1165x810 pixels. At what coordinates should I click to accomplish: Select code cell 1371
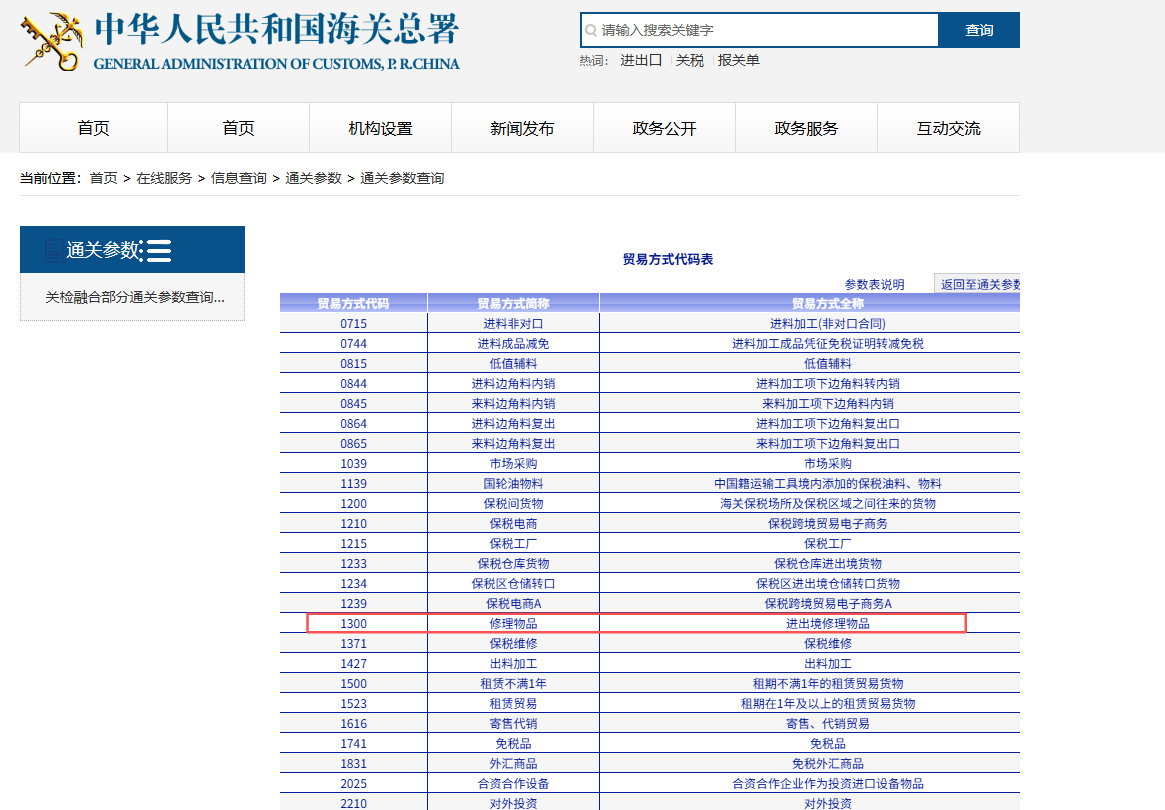354,644
